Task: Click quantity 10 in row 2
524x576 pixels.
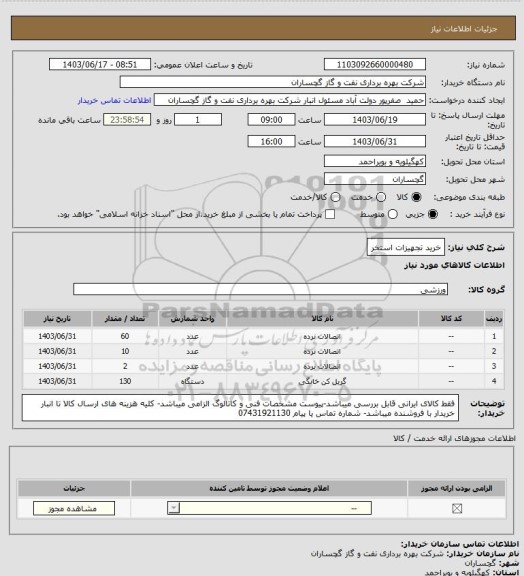Action: (125, 351)
